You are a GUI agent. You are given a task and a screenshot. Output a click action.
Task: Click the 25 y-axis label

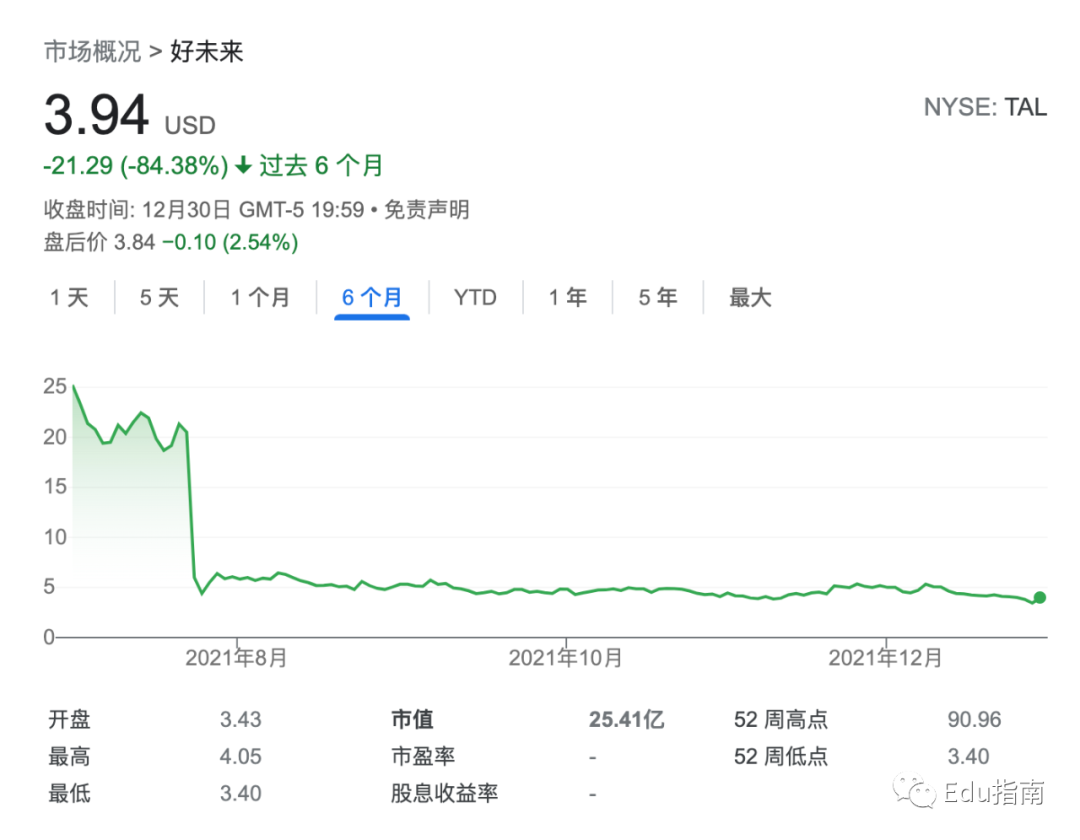(x=55, y=386)
